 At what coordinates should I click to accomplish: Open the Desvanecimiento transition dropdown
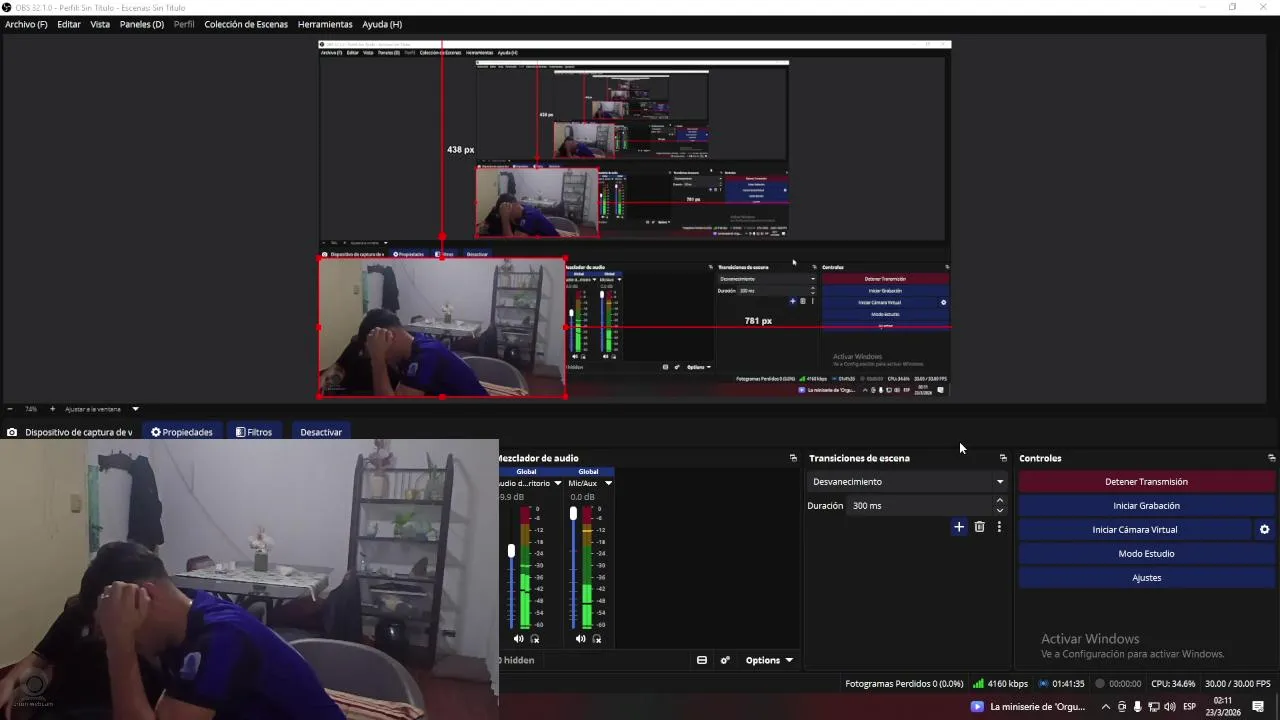coord(907,482)
